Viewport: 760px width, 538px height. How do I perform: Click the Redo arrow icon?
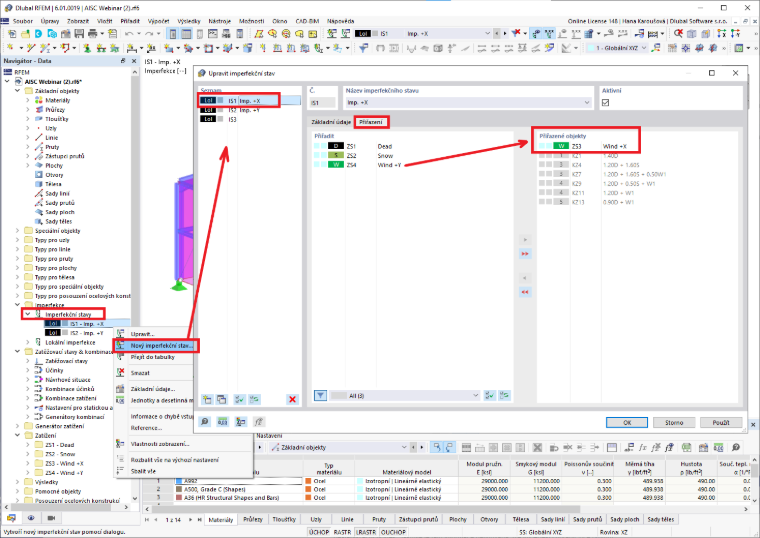click(149, 33)
